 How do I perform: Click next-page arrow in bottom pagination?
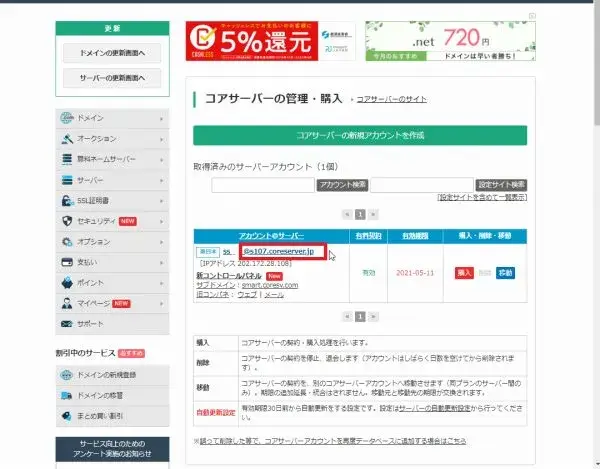coord(373,316)
